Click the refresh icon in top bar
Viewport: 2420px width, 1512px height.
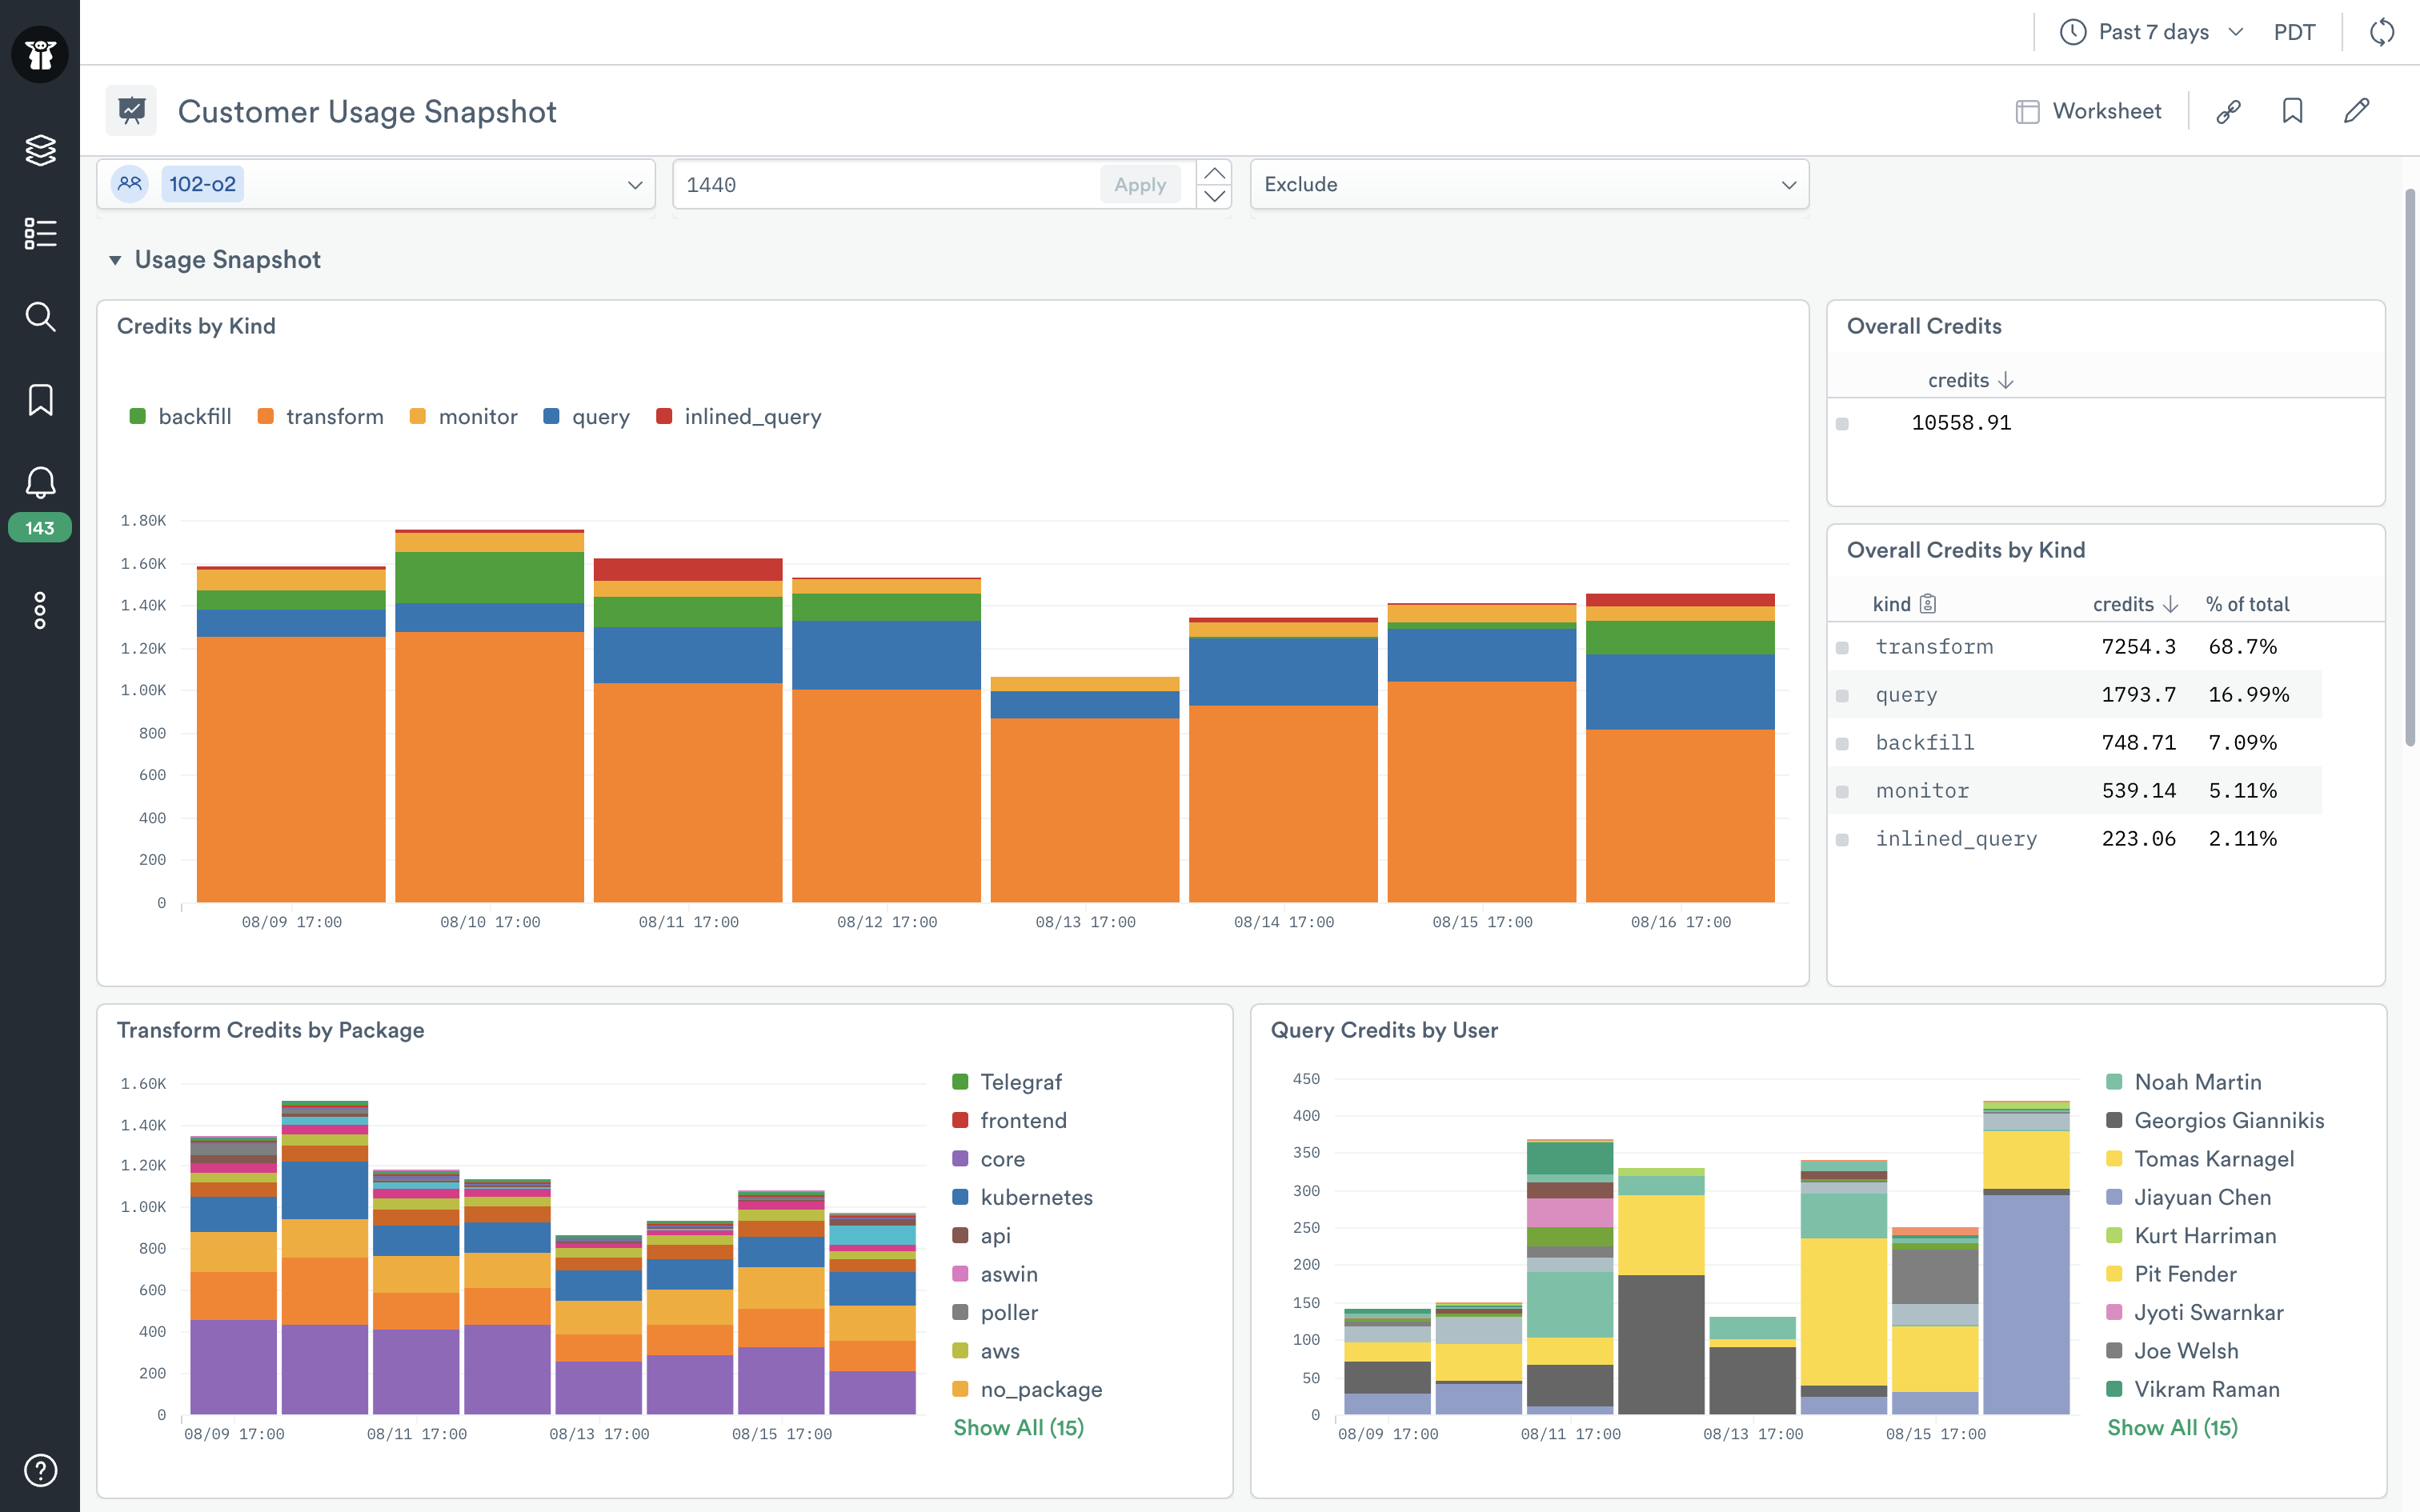(2382, 32)
